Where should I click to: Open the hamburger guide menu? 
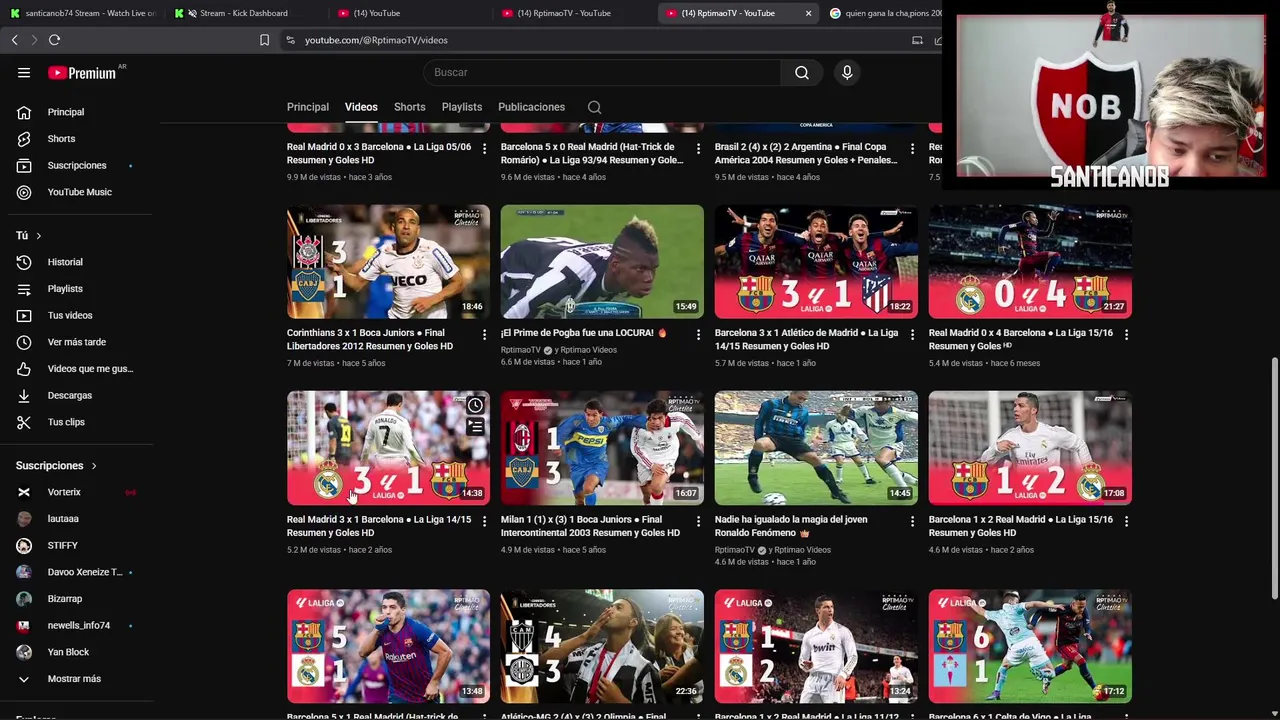[x=24, y=72]
